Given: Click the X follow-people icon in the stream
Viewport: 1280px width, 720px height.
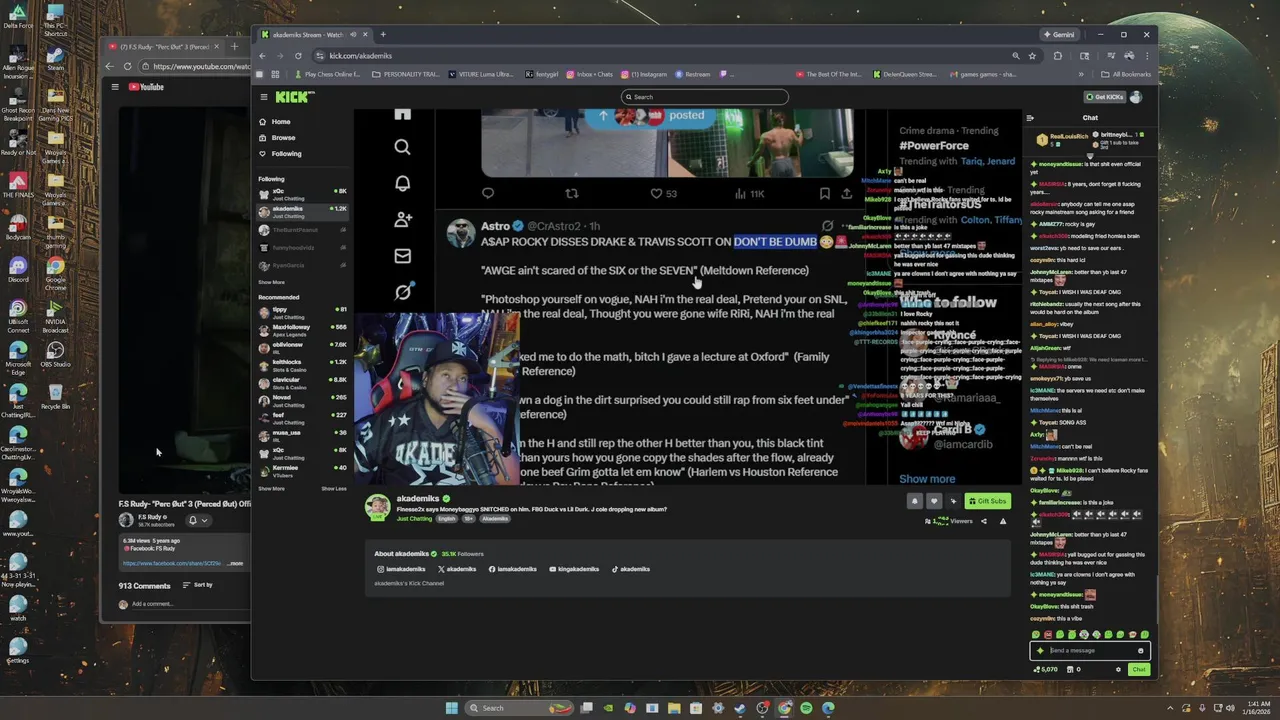Looking at the screenshot, I should click(x=402, y=219).
